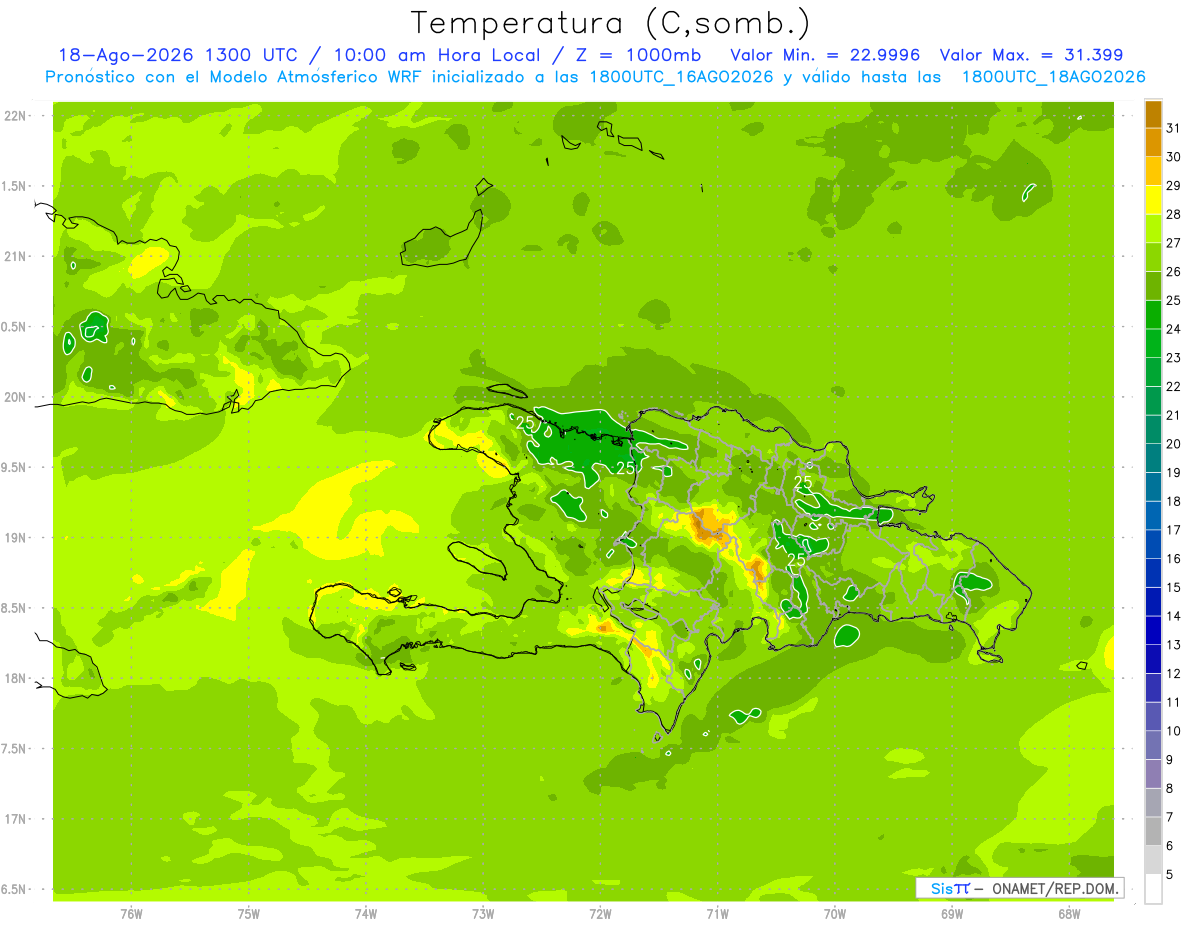Click the legend value 23
The height and width of the screenshot is (927, 1200).
[1174, 358]
